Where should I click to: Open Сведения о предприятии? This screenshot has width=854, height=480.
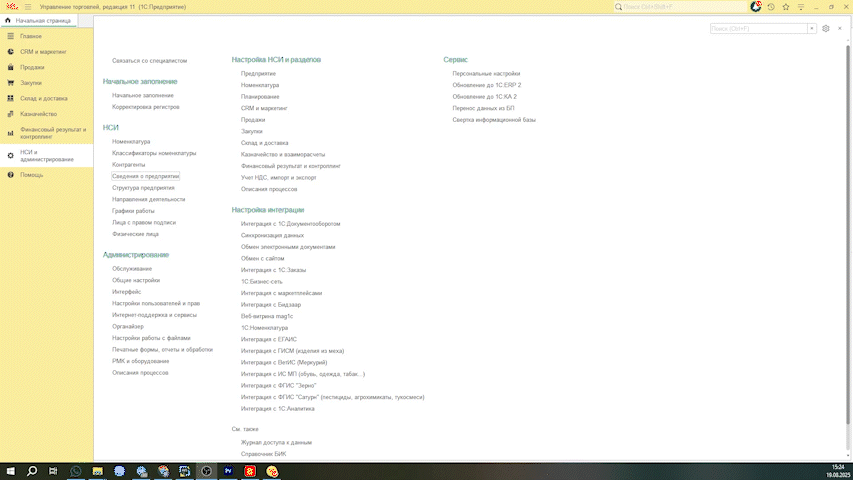pyautogui.click(x=145, y=176)
